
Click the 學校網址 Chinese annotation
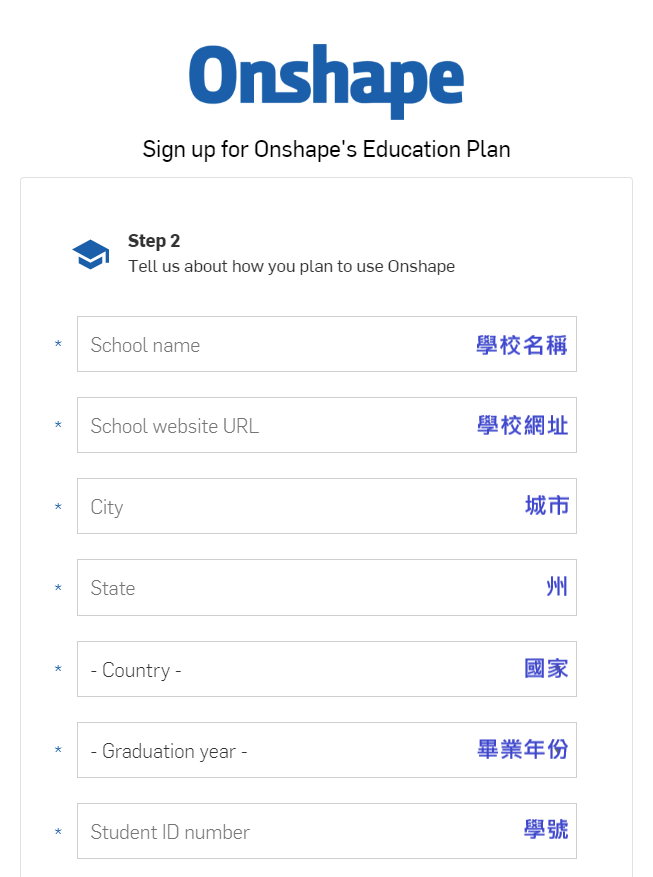523,426
